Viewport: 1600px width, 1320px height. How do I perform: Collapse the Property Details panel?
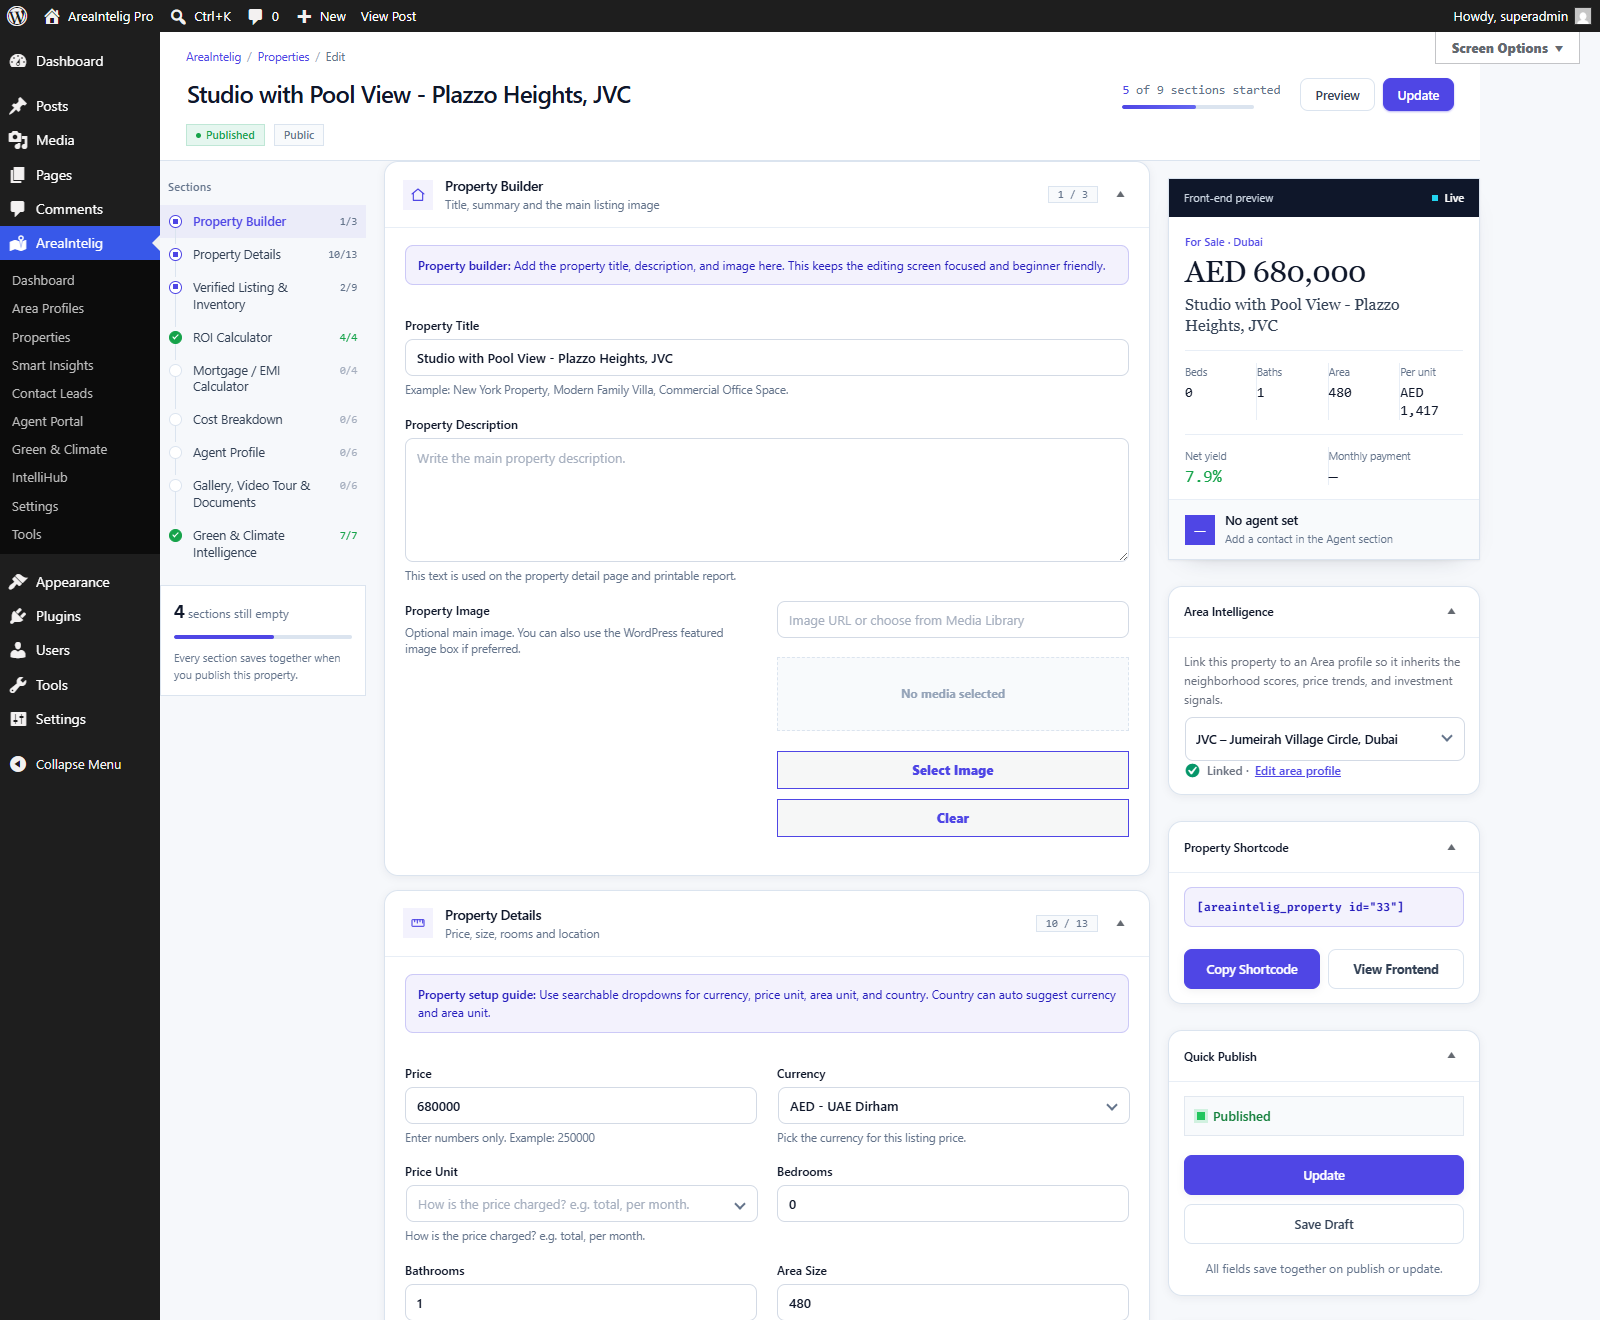pos(1120,923)
